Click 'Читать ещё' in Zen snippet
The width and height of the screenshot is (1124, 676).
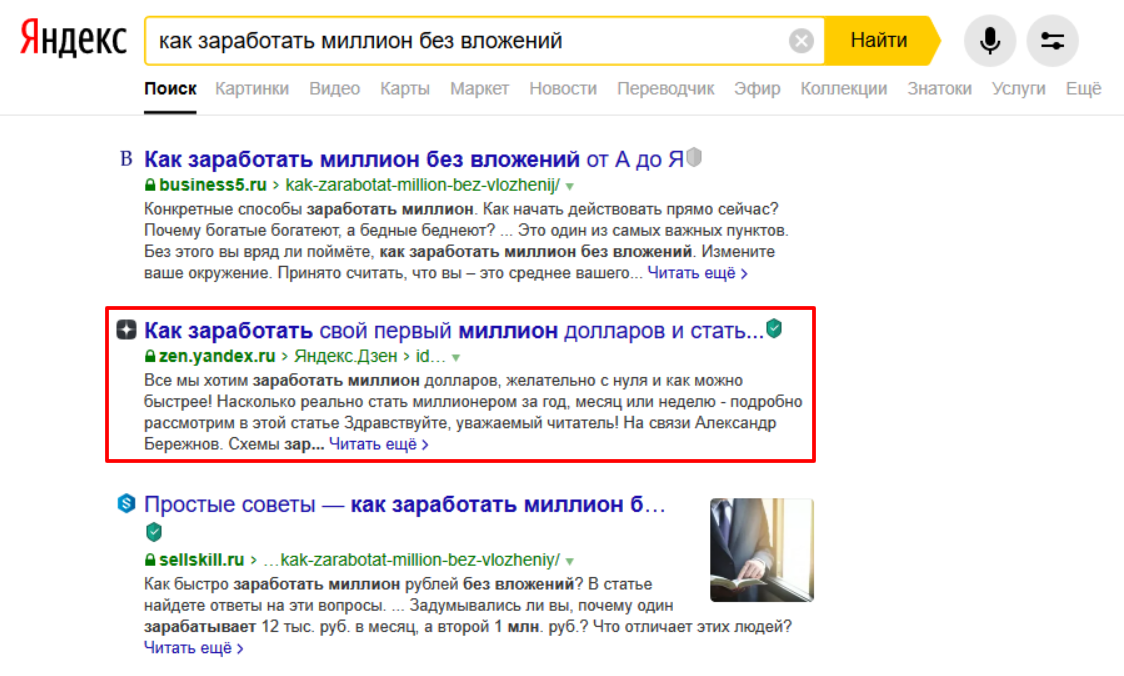tap(378, 444)
